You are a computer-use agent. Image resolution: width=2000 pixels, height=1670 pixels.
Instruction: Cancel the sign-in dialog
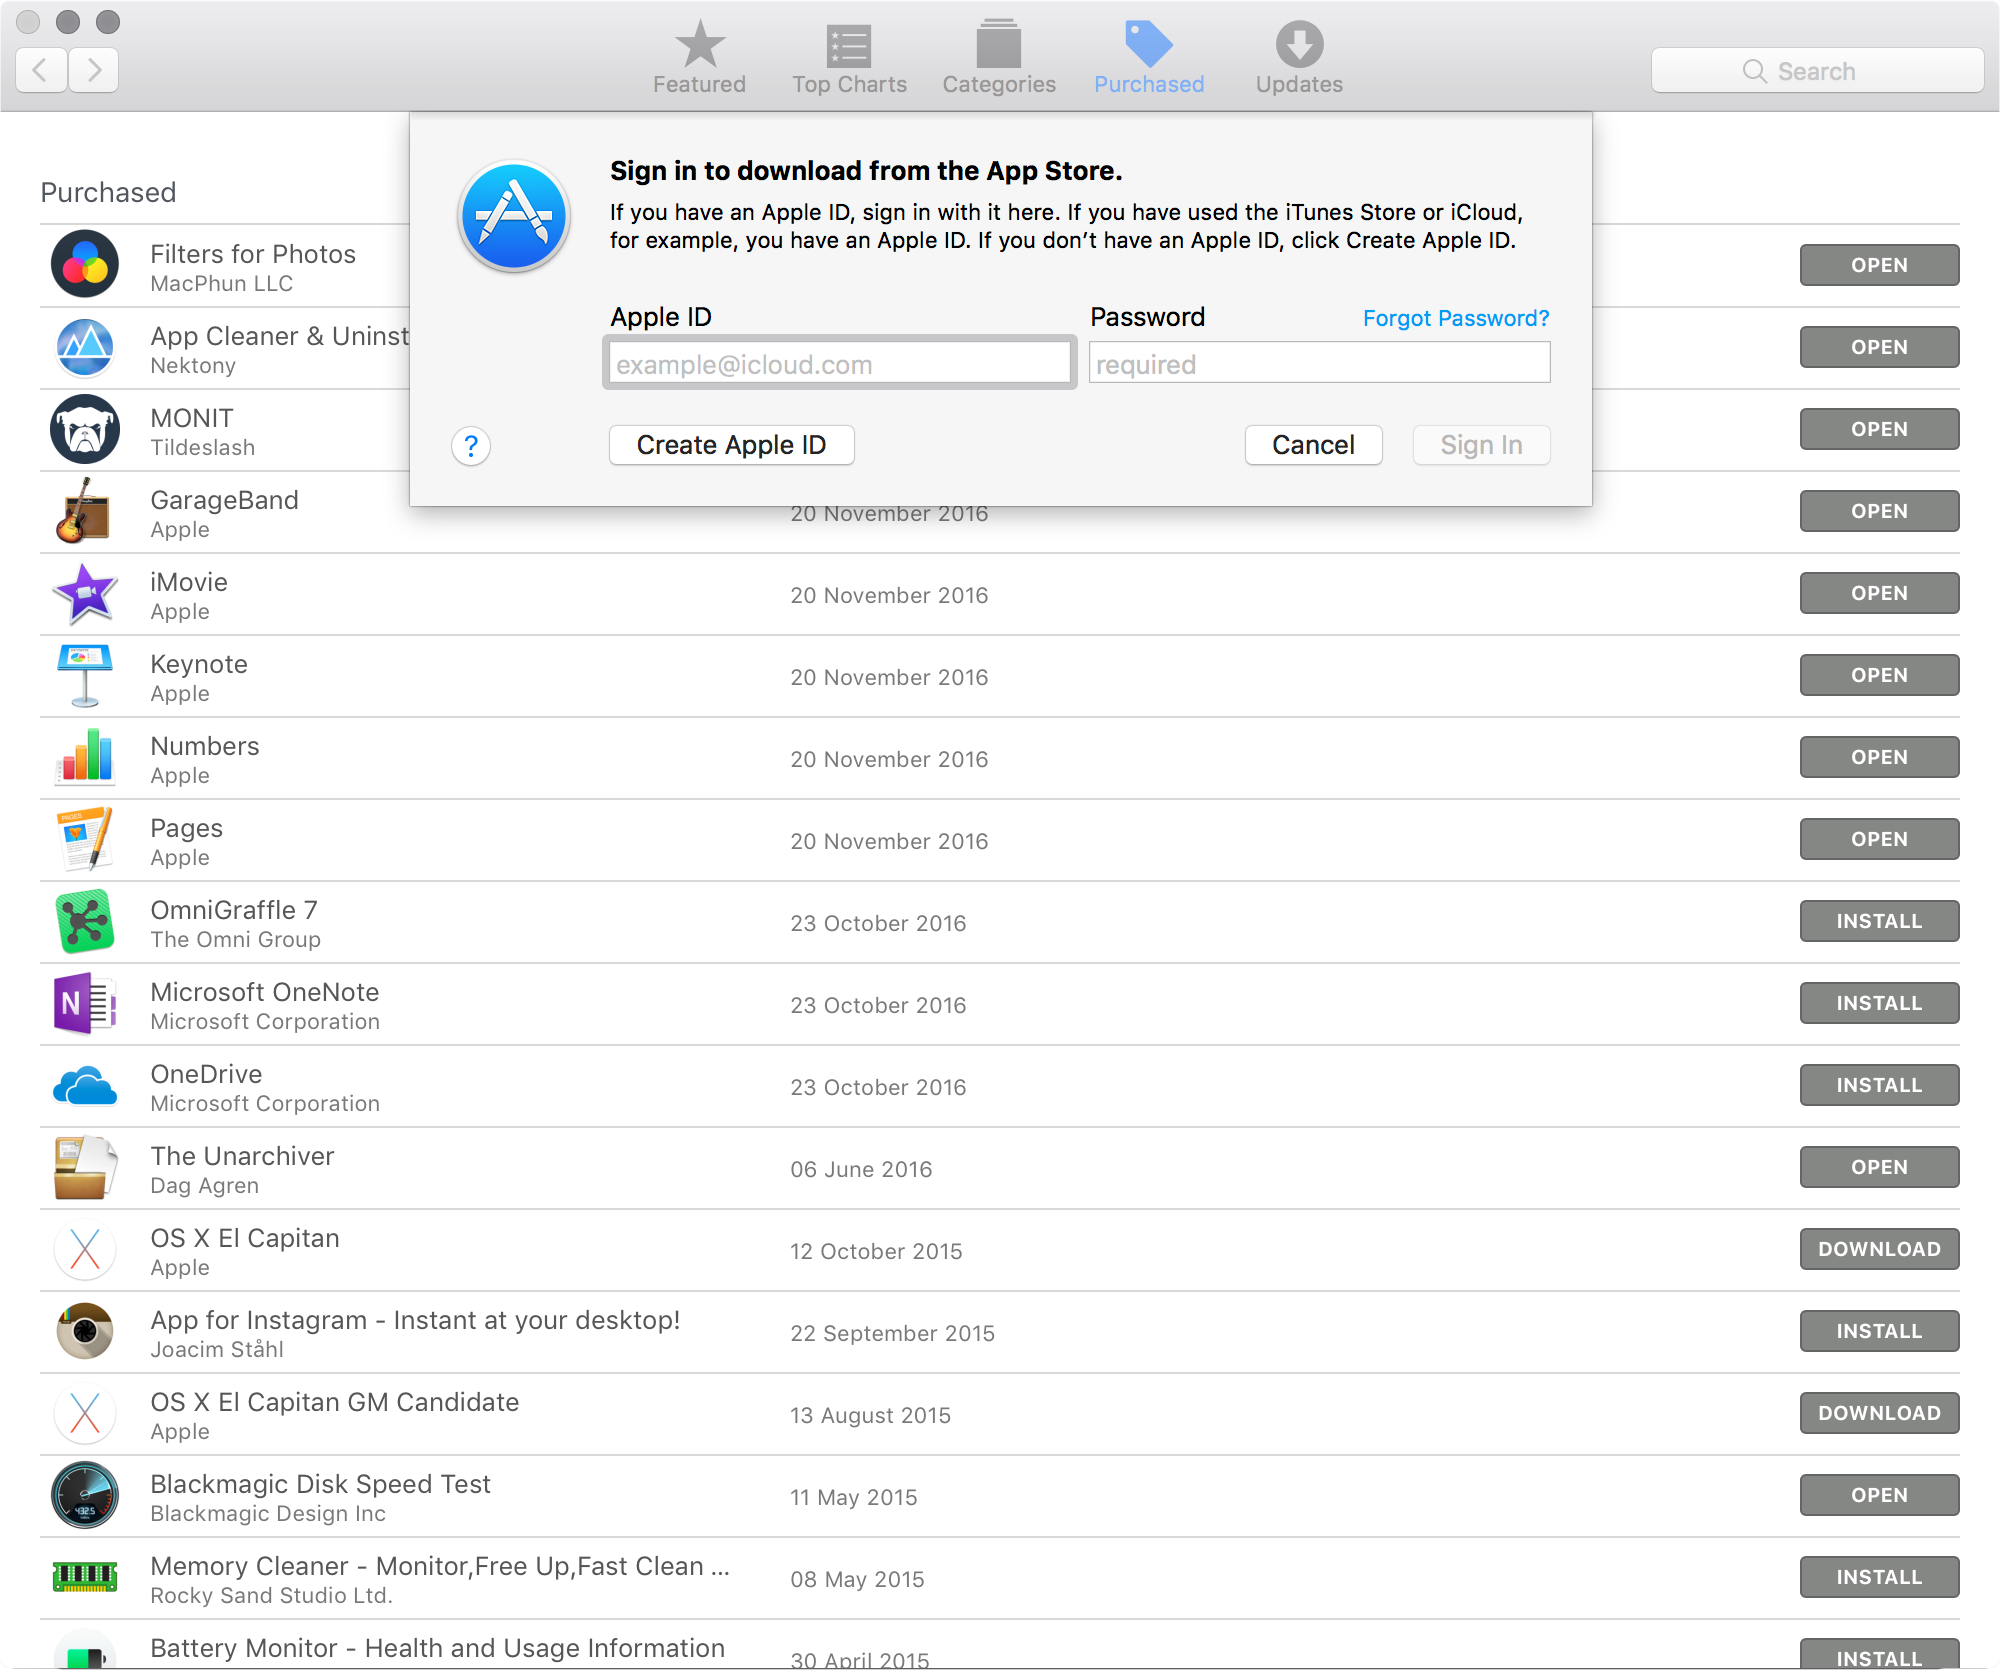click(1313, 445)
